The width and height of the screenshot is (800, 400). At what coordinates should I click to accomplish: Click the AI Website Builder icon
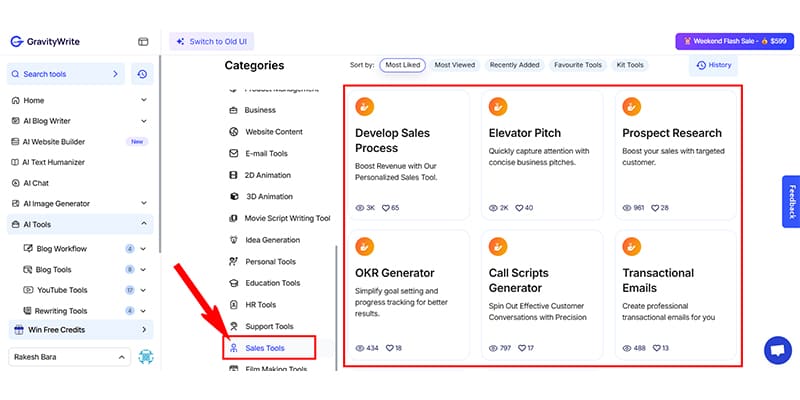click(15, 142)
